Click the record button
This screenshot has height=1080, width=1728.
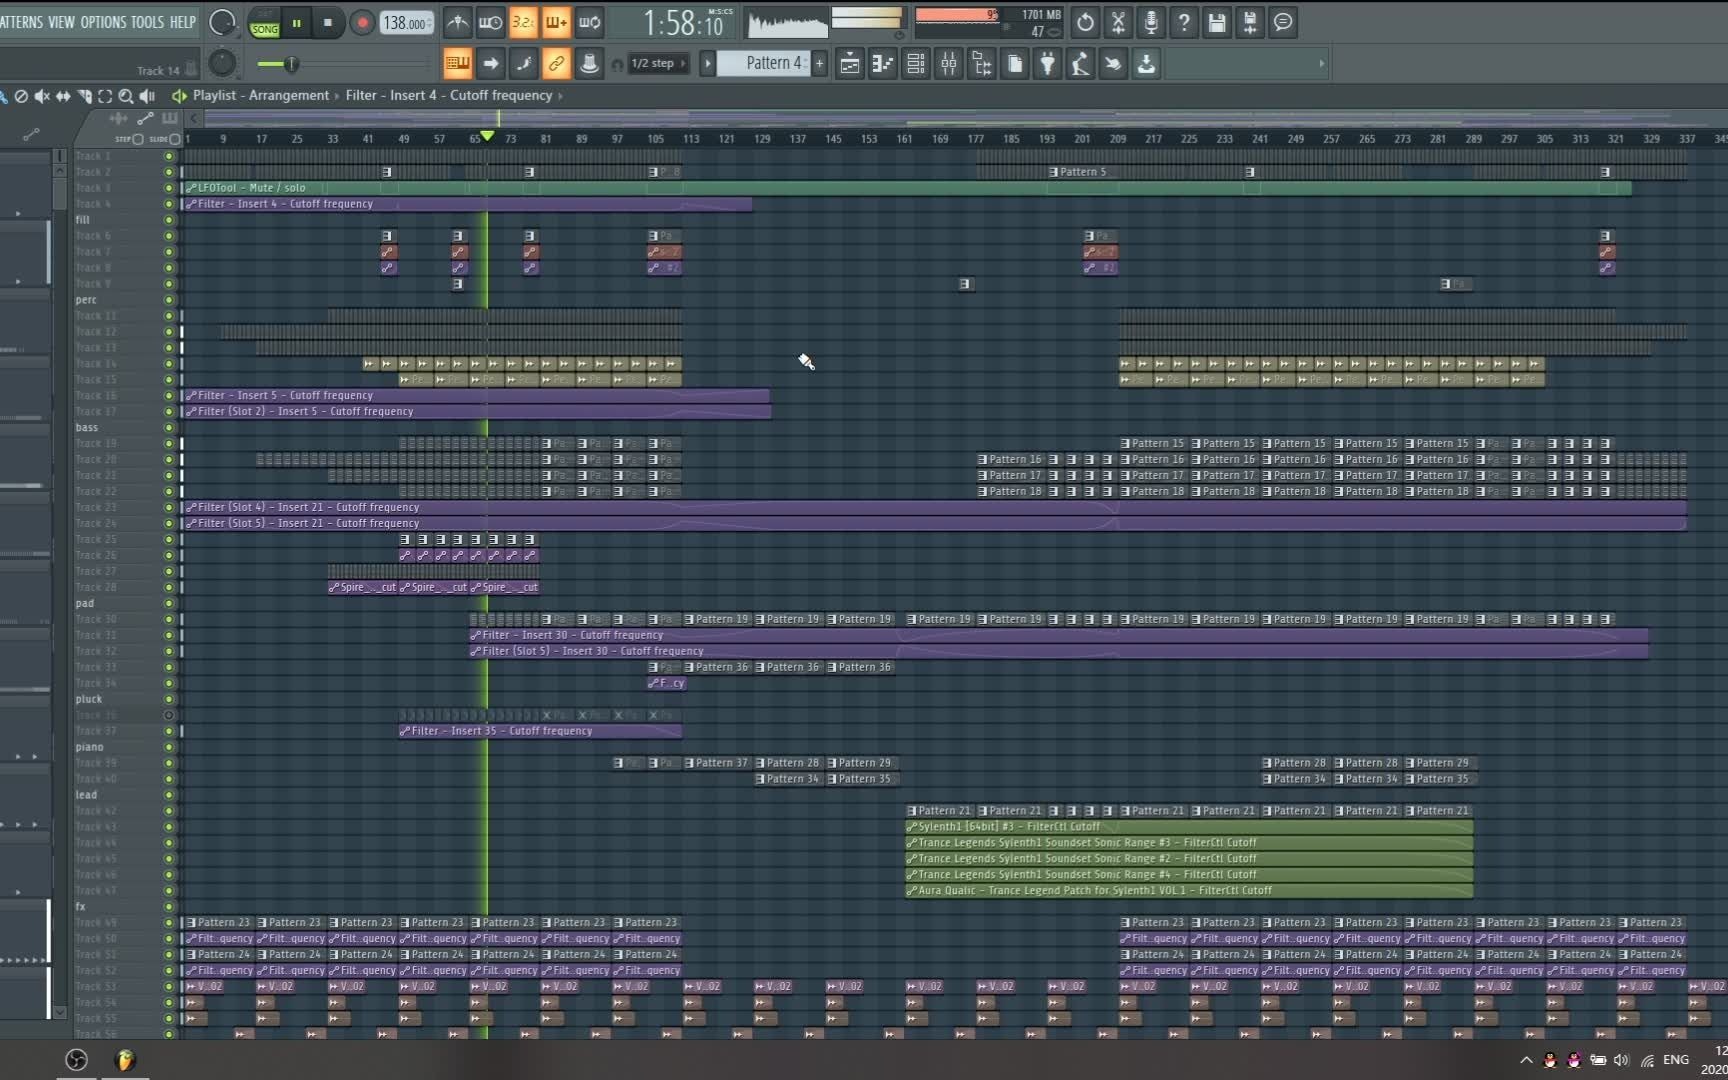(x=362, y=22)
